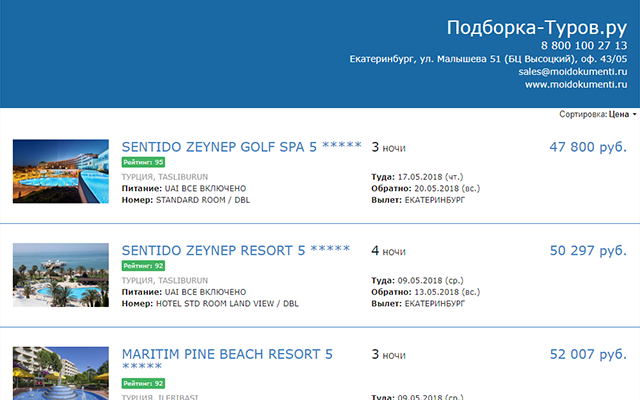Screen dimensions: 640x400
Task: Click the green Рейтинг: 95 badge
Action: (x=143, y=162)
